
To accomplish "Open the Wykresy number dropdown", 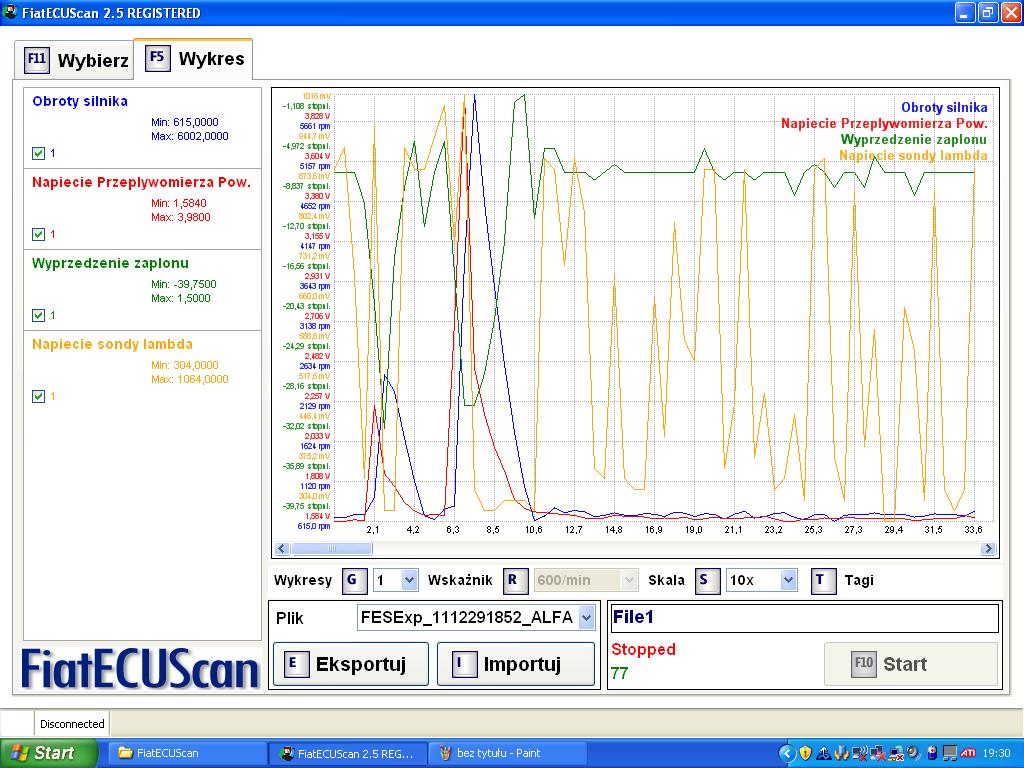I will pos(409,580).
